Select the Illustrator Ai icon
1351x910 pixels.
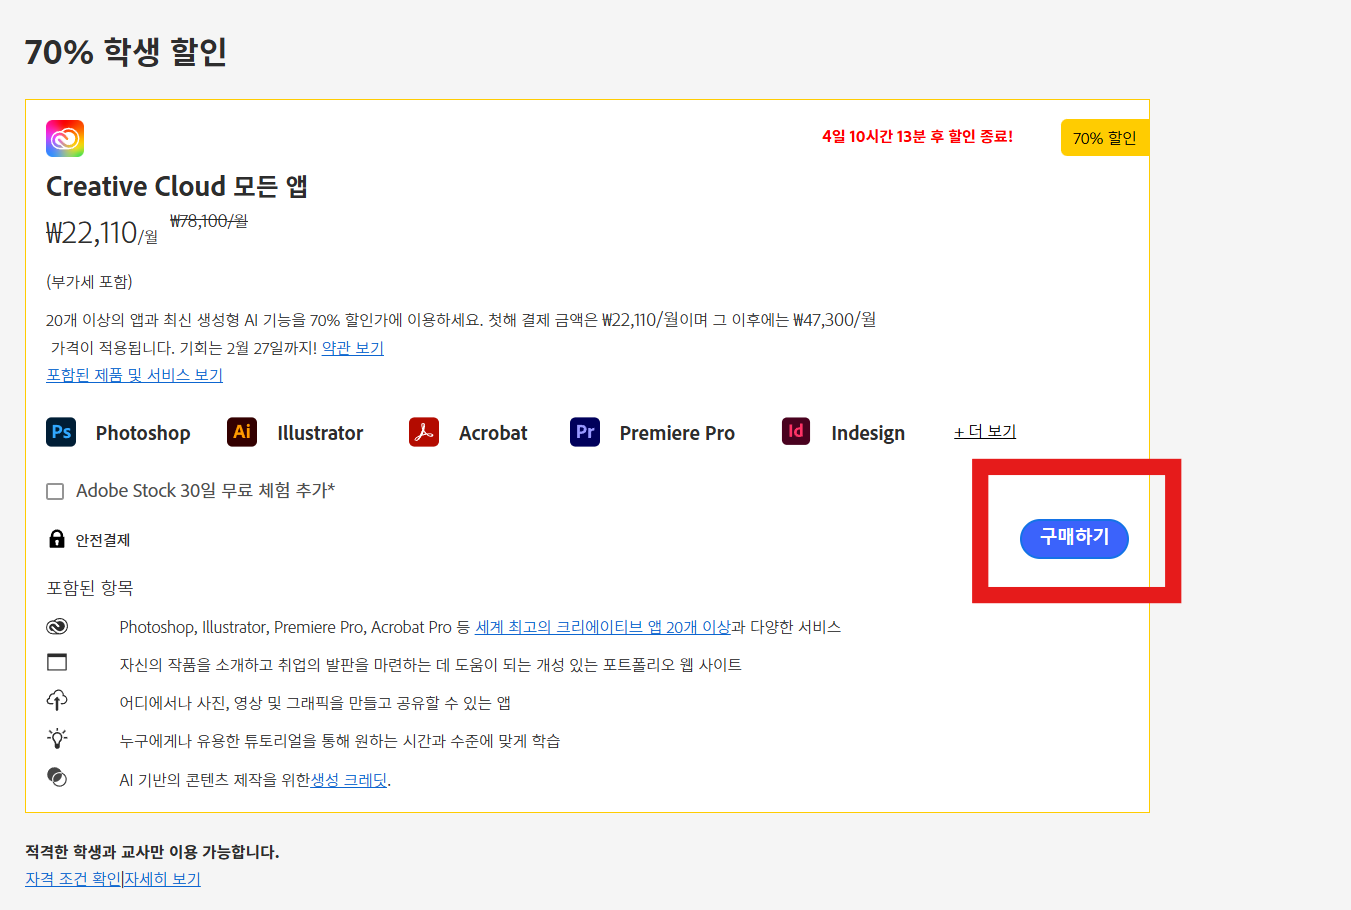pyautogui.click(x=242, y=432)
